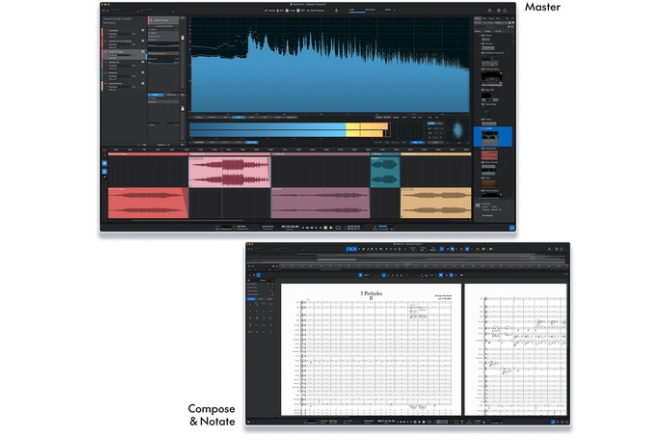Click the blue corner icon in Compose window status bar
The image size is (672, 440).
pyautogui.click(x=553, y=422)
